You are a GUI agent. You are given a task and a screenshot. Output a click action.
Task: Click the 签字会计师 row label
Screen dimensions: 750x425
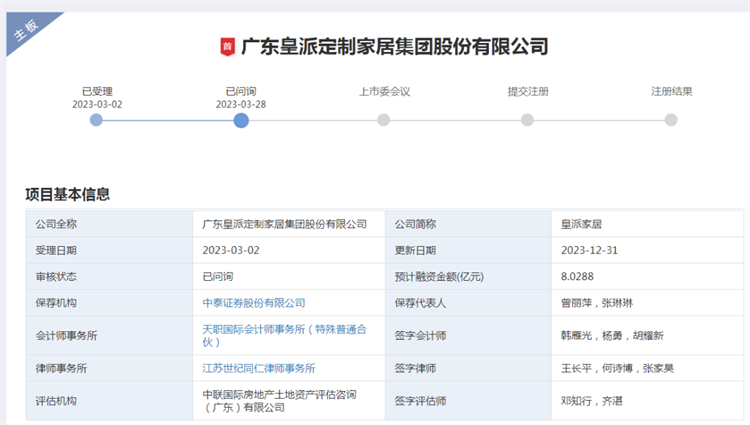click(420, 336)
